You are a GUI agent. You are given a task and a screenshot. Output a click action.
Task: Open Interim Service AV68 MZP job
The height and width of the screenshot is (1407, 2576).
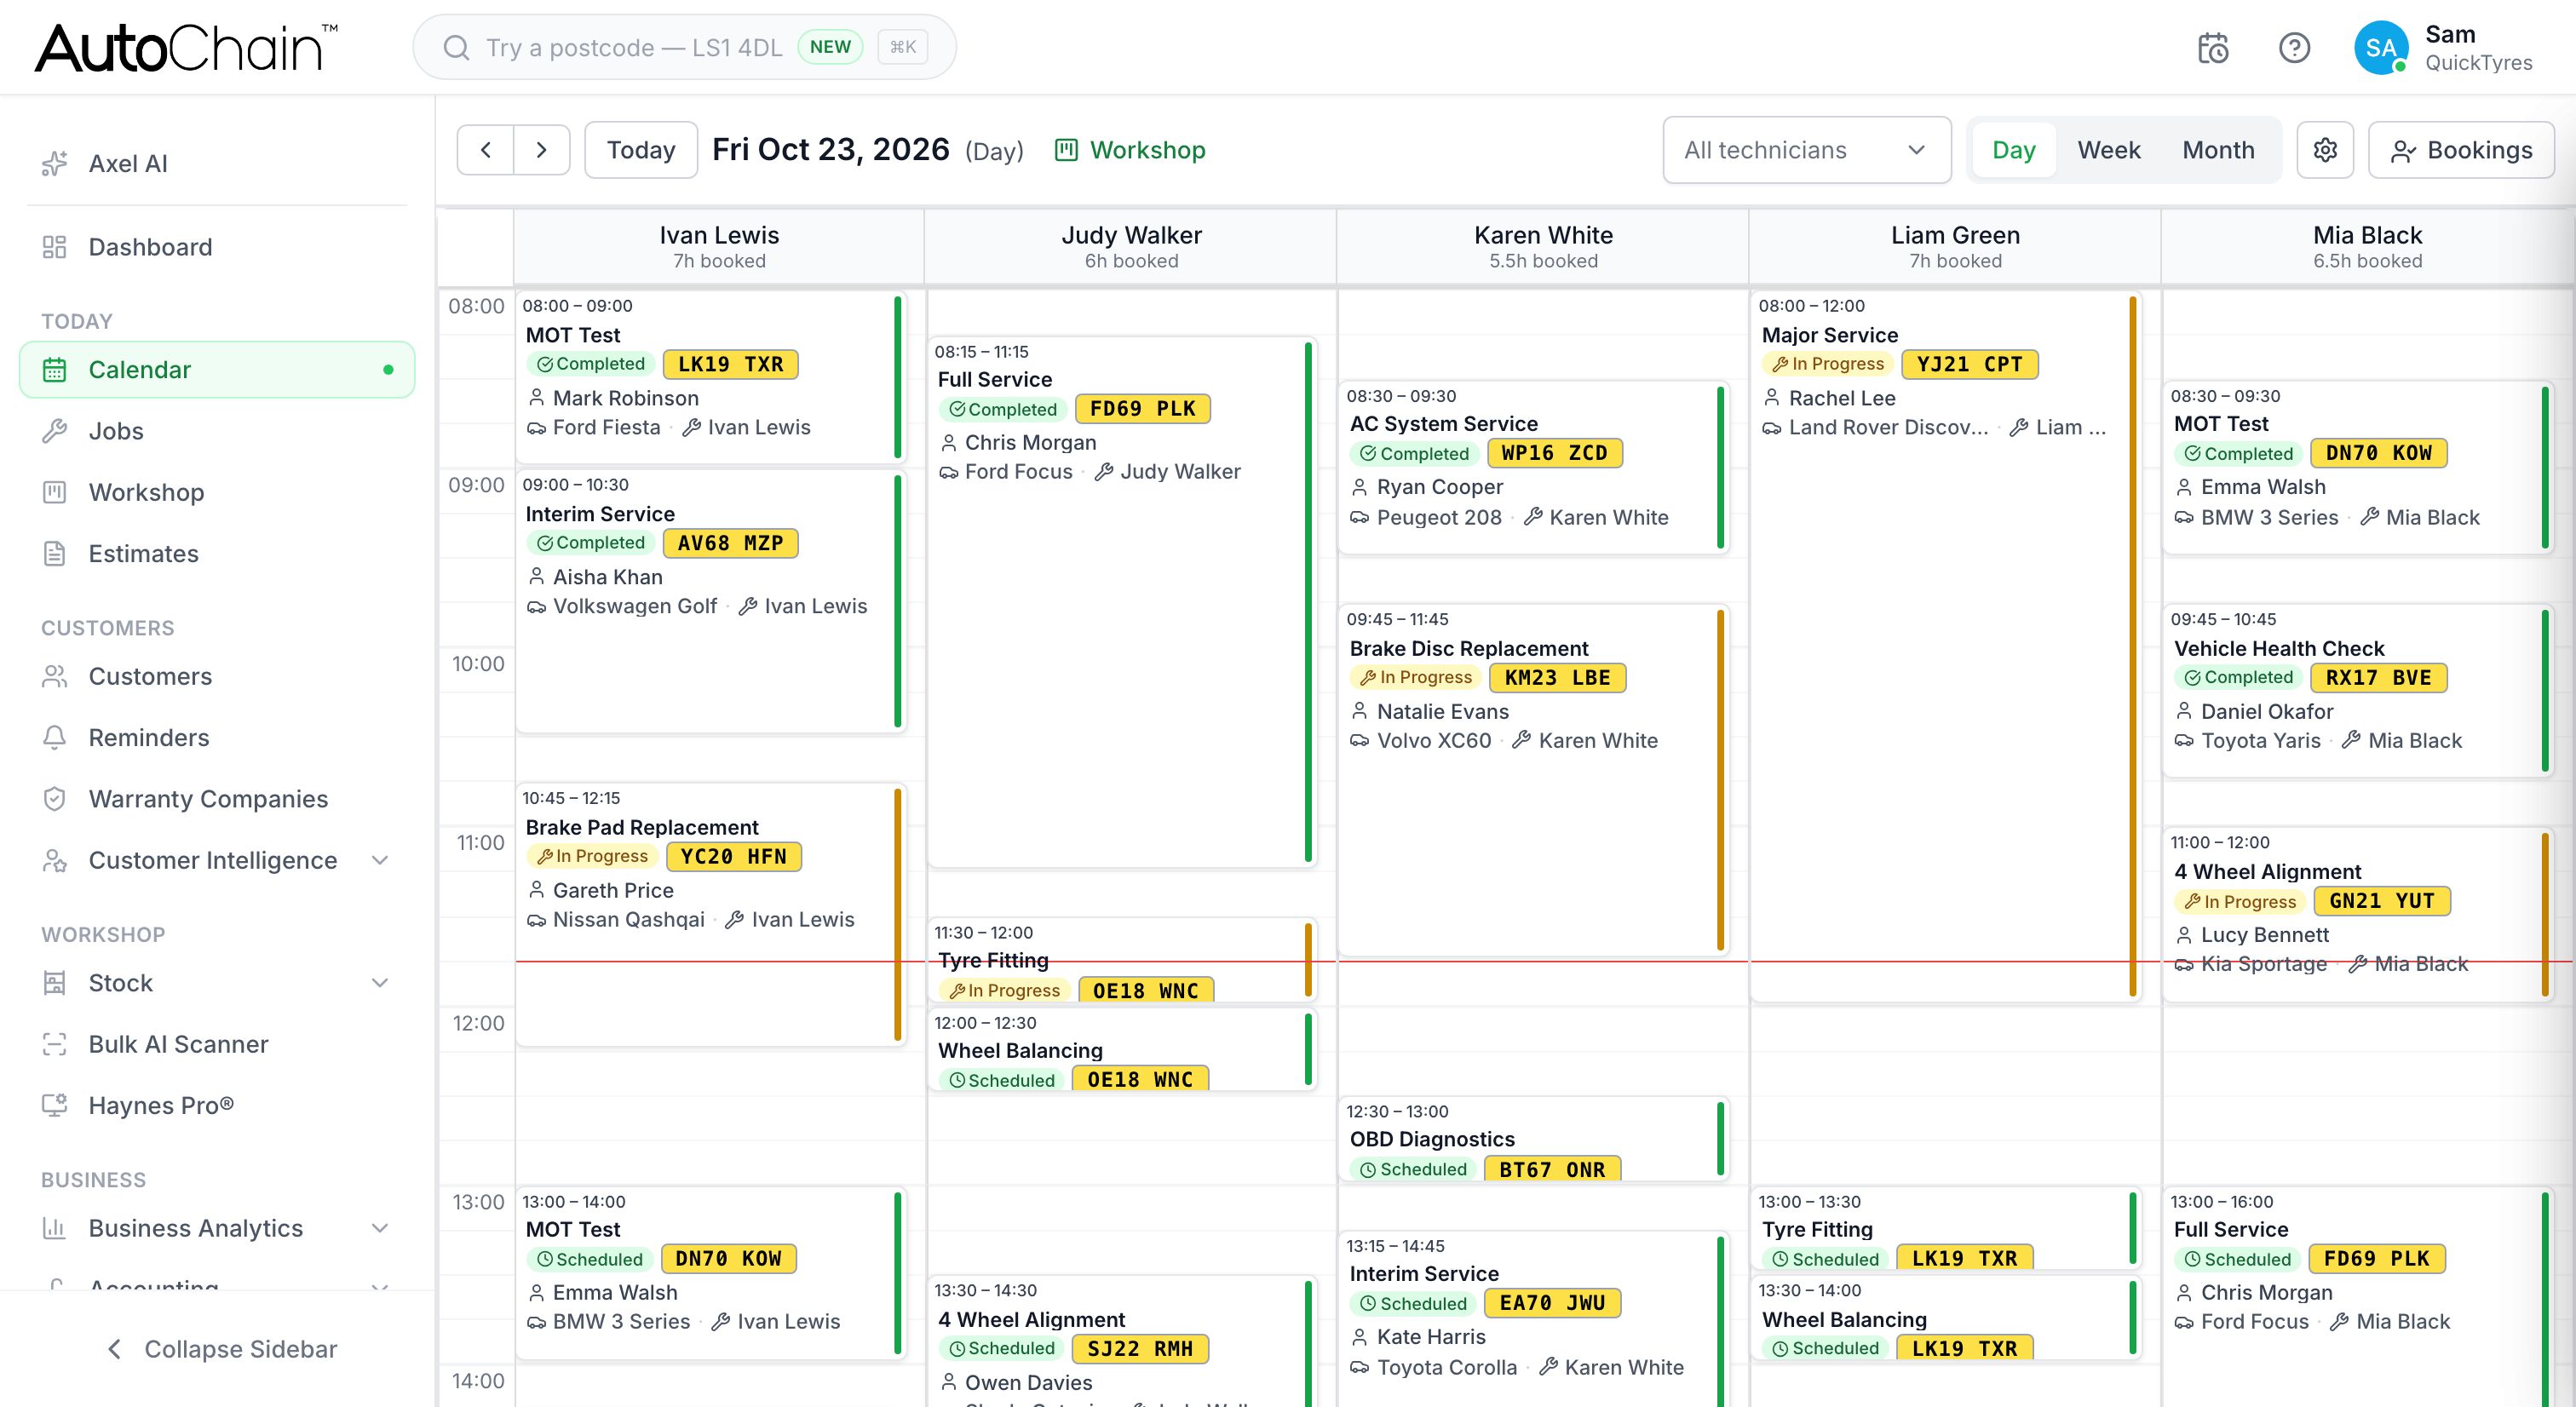click(711, 601)
